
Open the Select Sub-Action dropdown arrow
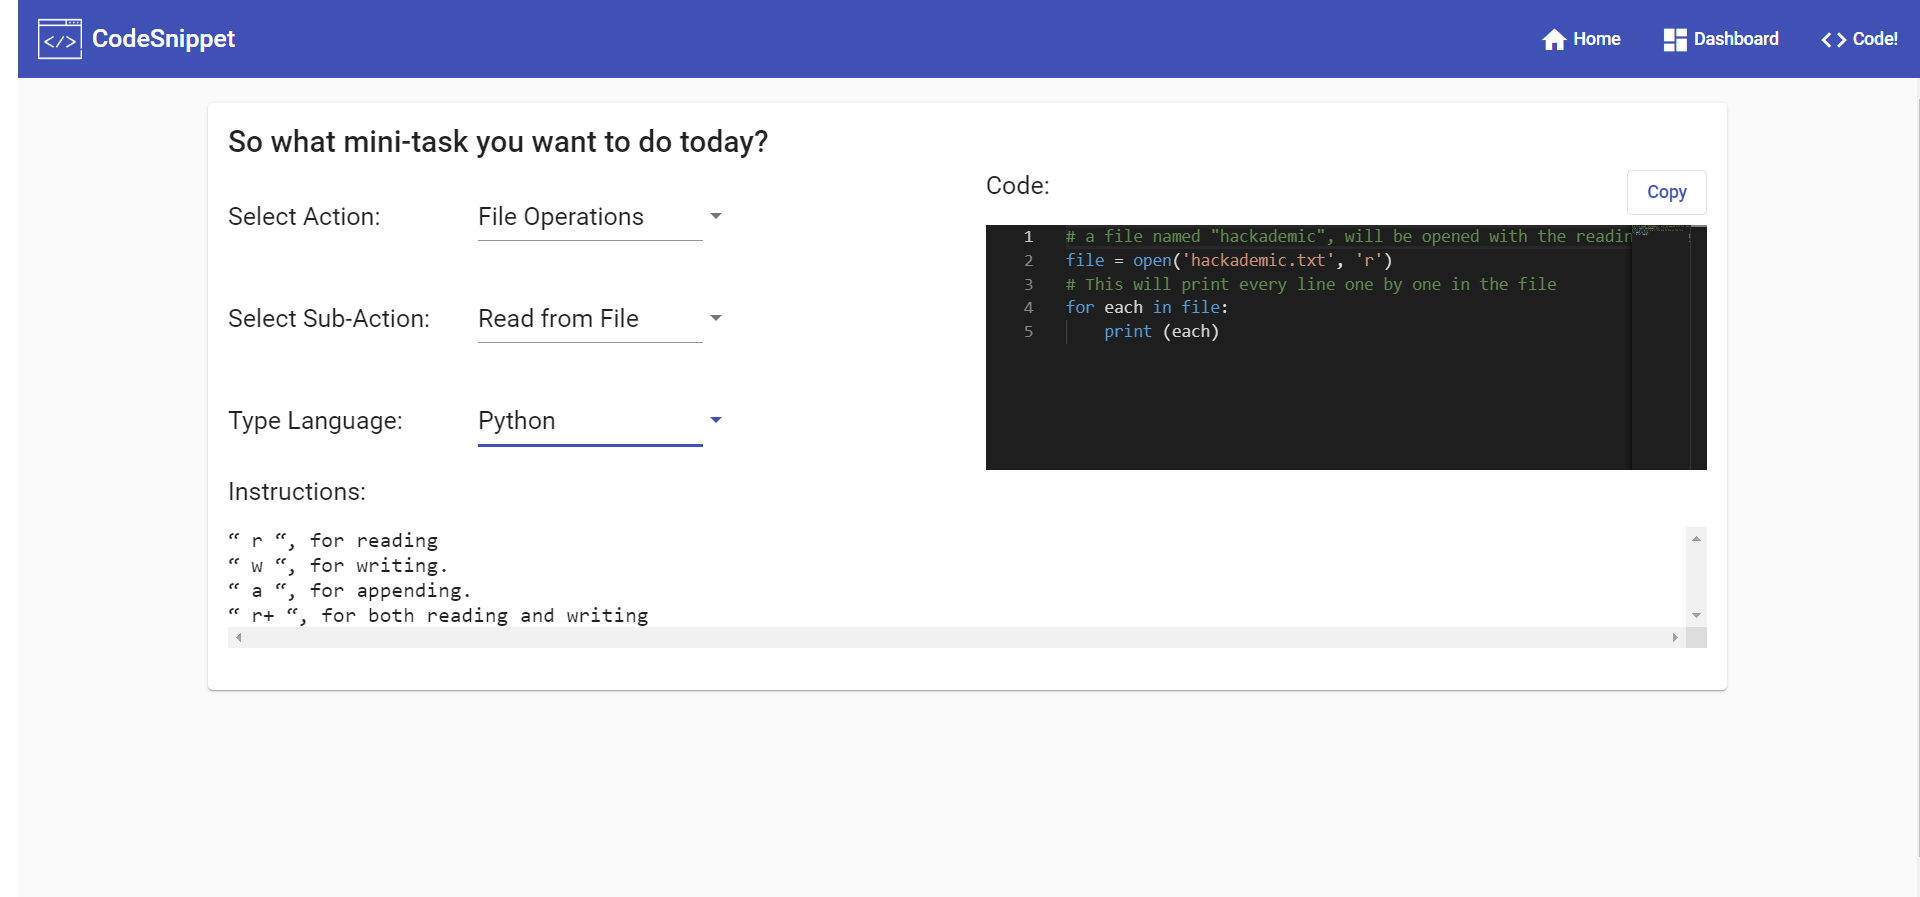(716, 318)
